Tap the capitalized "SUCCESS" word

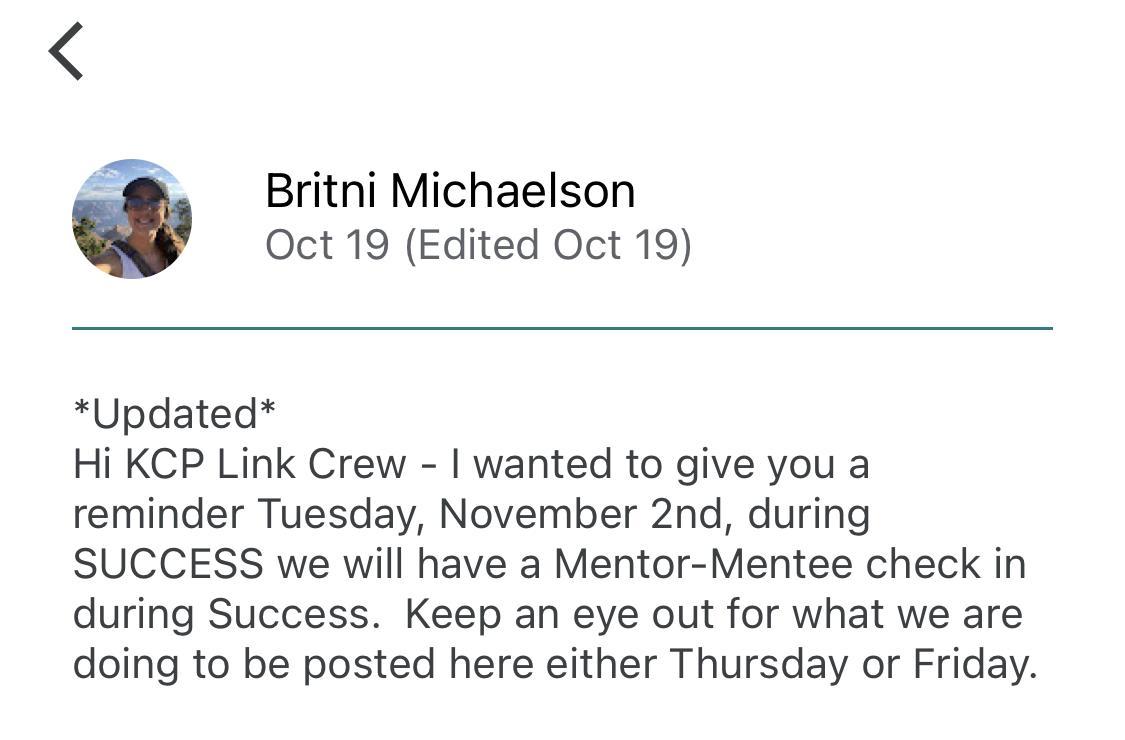(168, 564)
